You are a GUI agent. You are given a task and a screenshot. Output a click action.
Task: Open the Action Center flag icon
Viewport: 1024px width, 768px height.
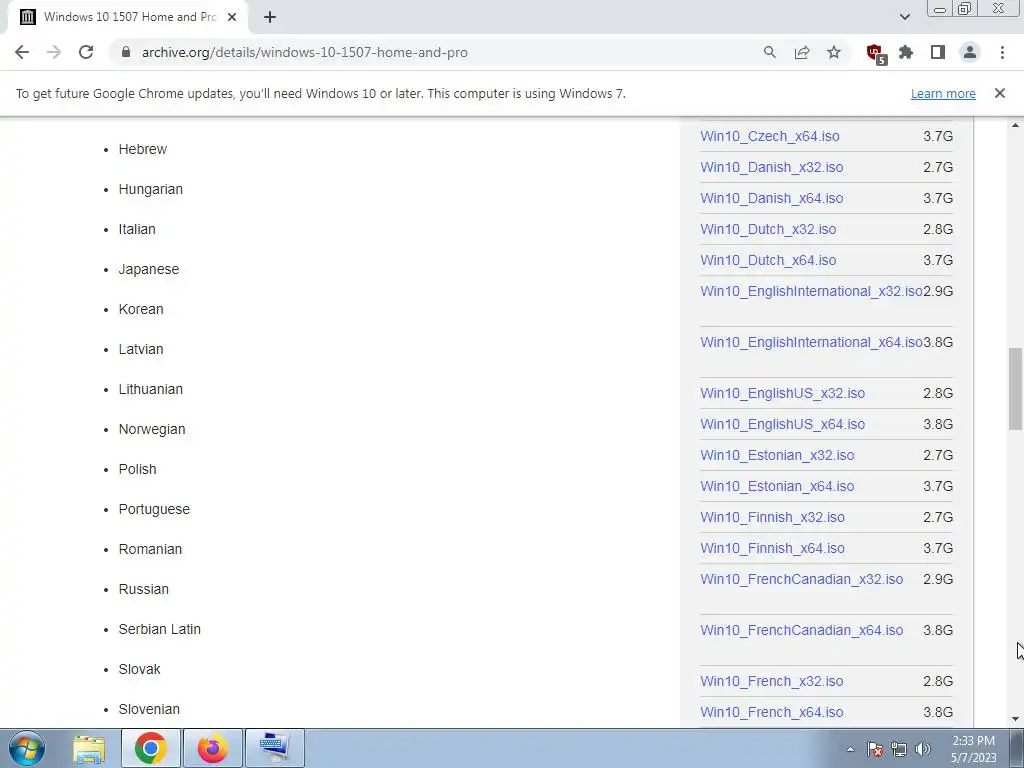[875, 750]
